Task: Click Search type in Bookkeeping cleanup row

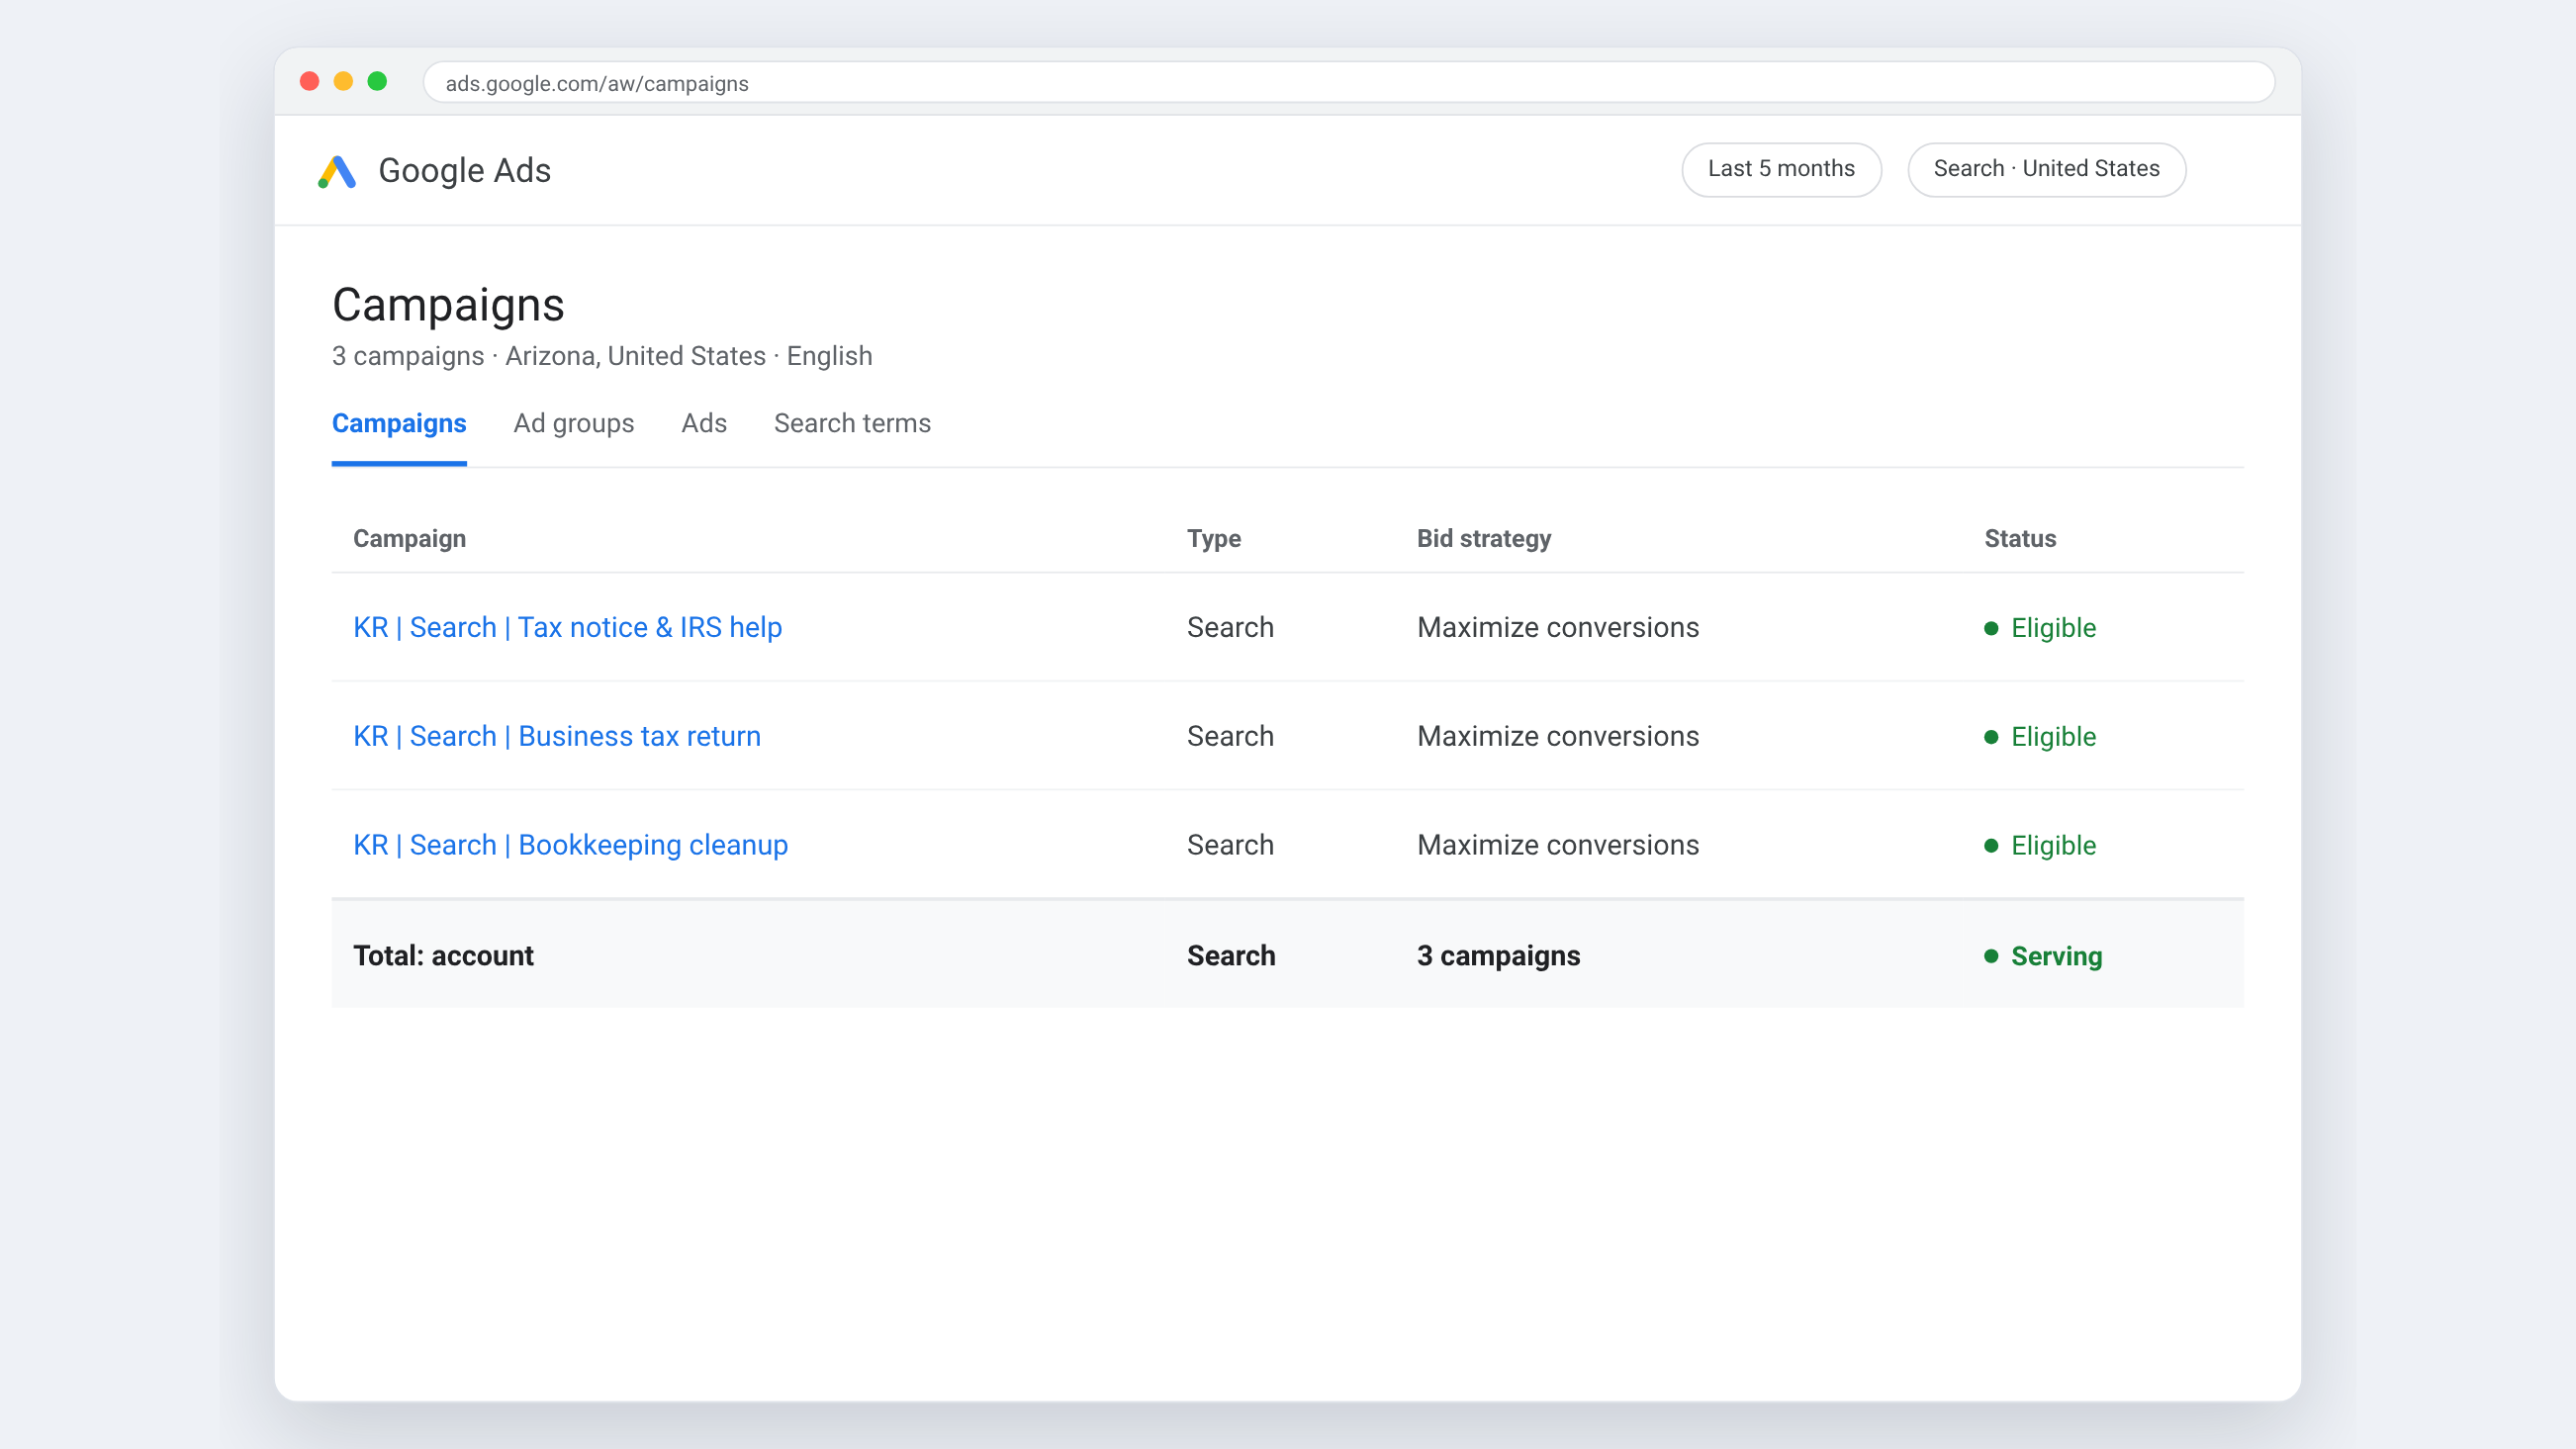Action: pos(1230,845)
